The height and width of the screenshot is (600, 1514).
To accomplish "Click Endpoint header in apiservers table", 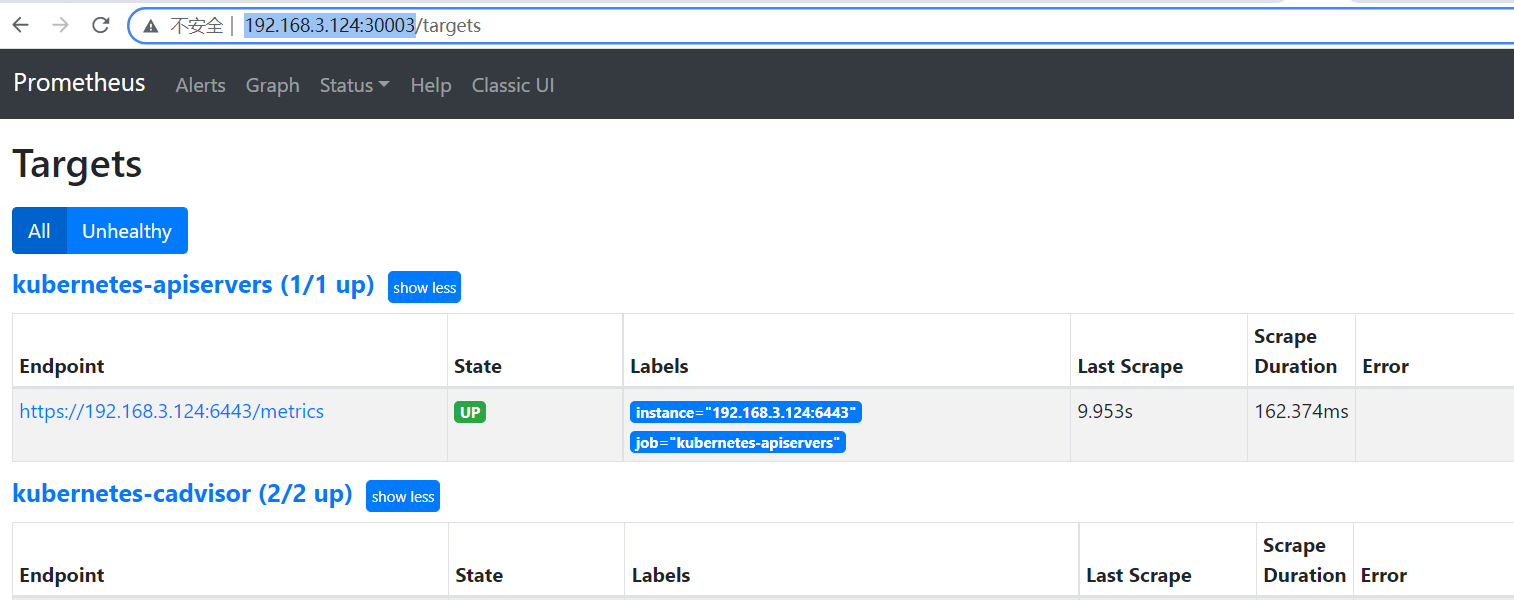I will tap(62, 366).
